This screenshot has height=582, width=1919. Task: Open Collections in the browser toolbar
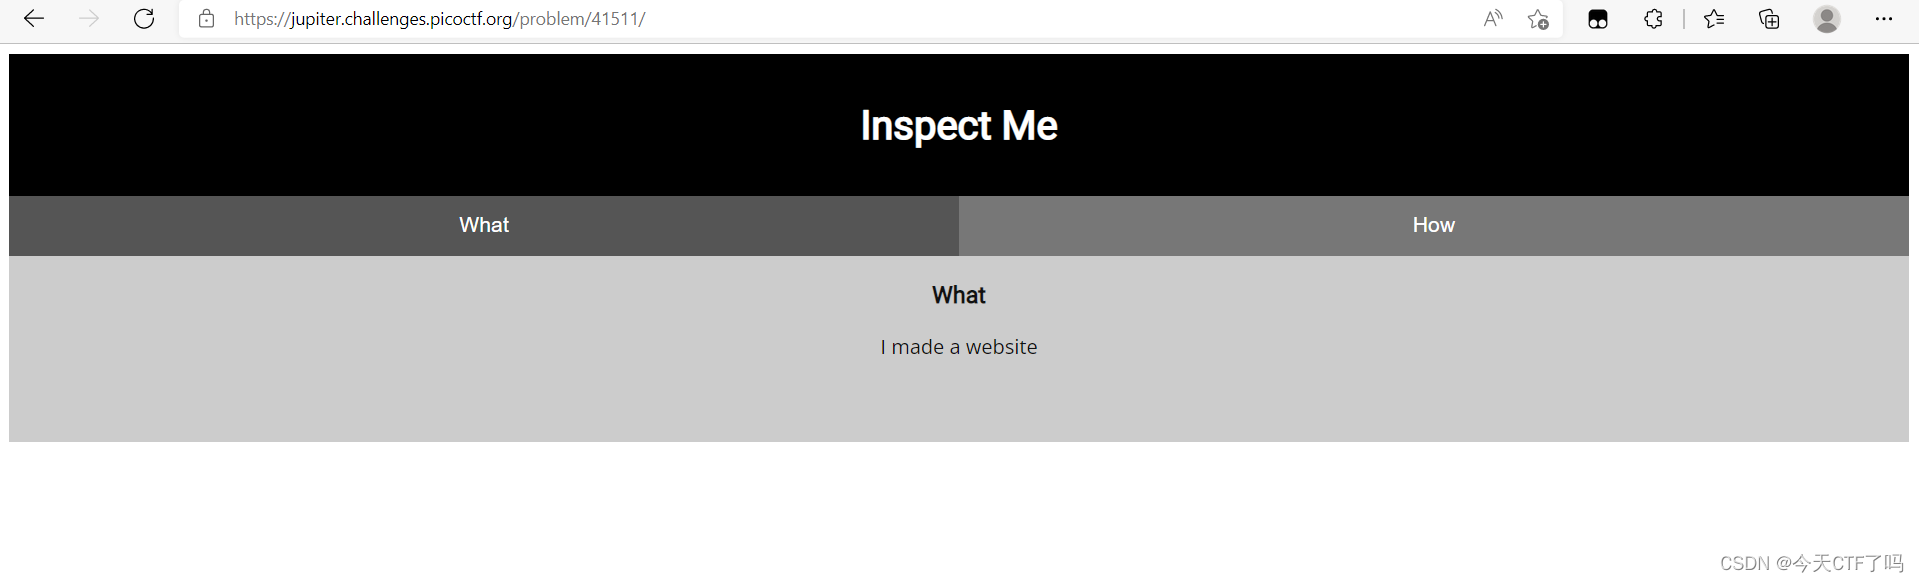(1768, 19)
